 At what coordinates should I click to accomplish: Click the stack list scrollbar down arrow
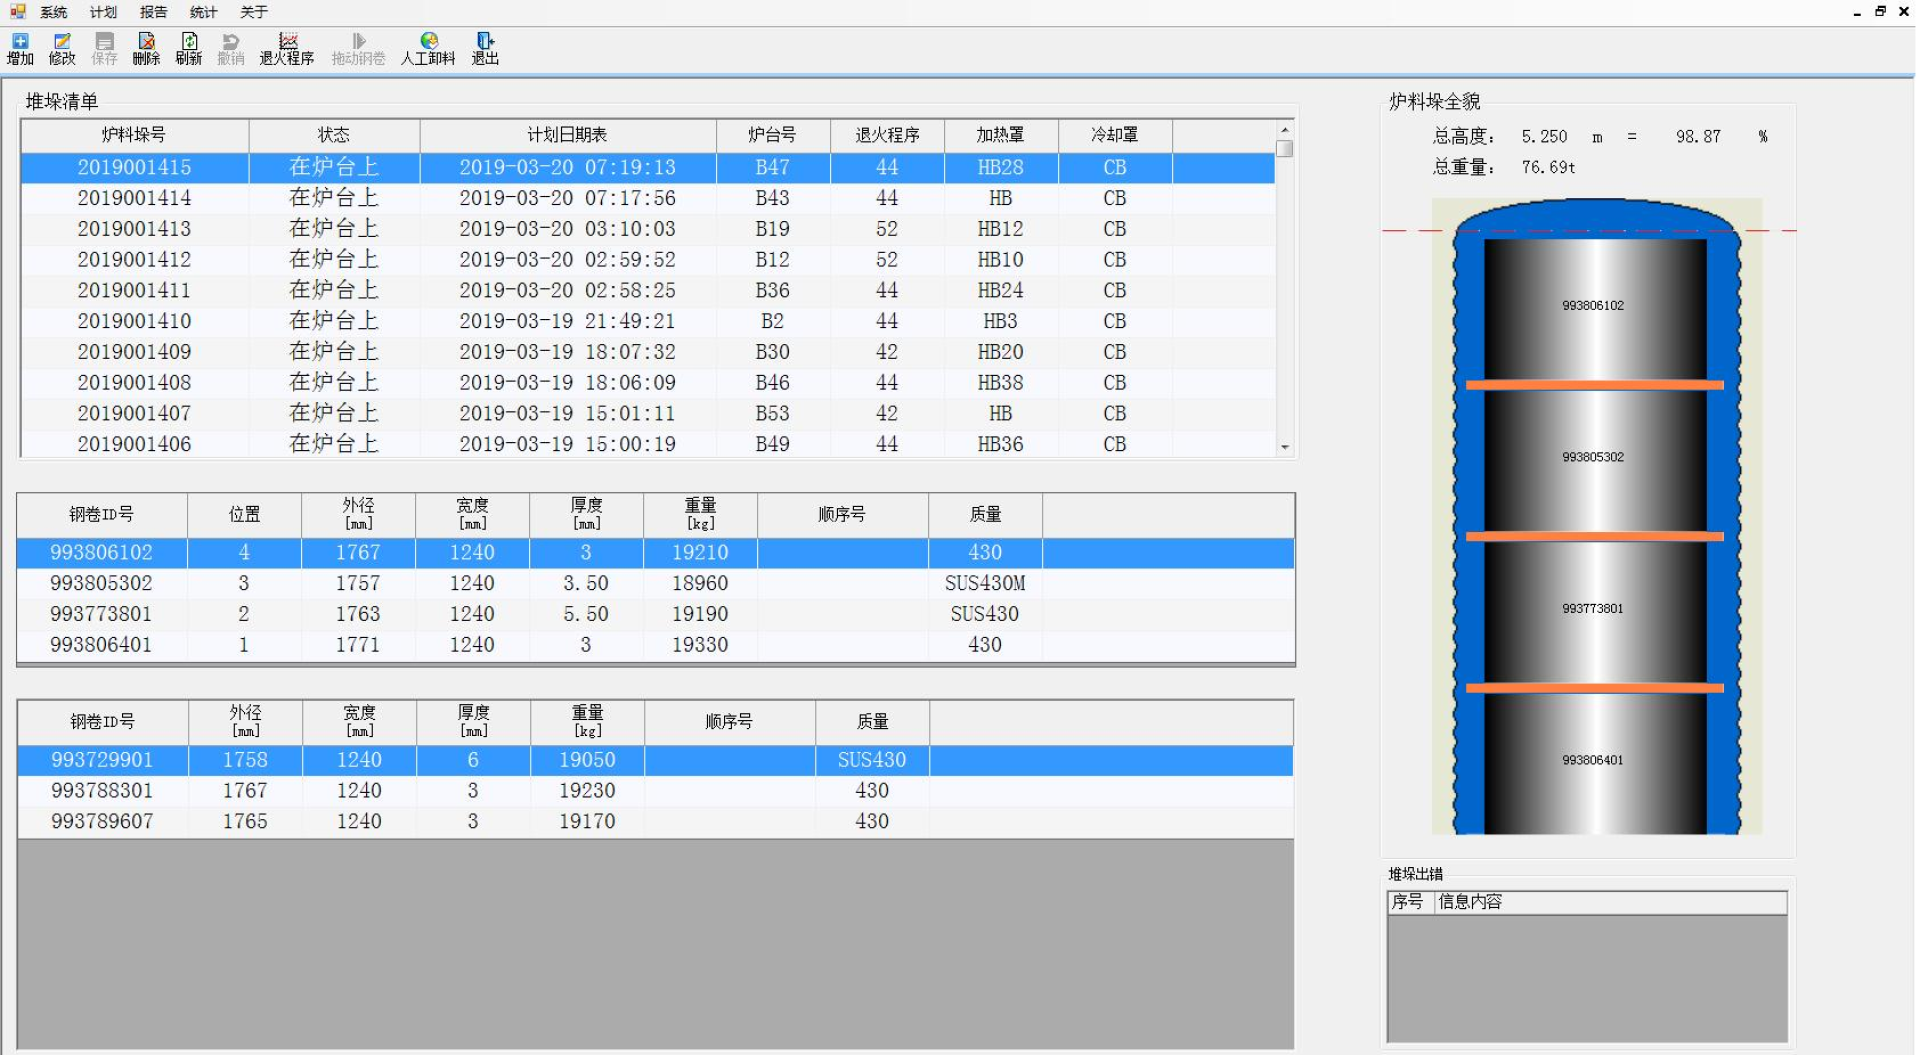click(1285, 447)
